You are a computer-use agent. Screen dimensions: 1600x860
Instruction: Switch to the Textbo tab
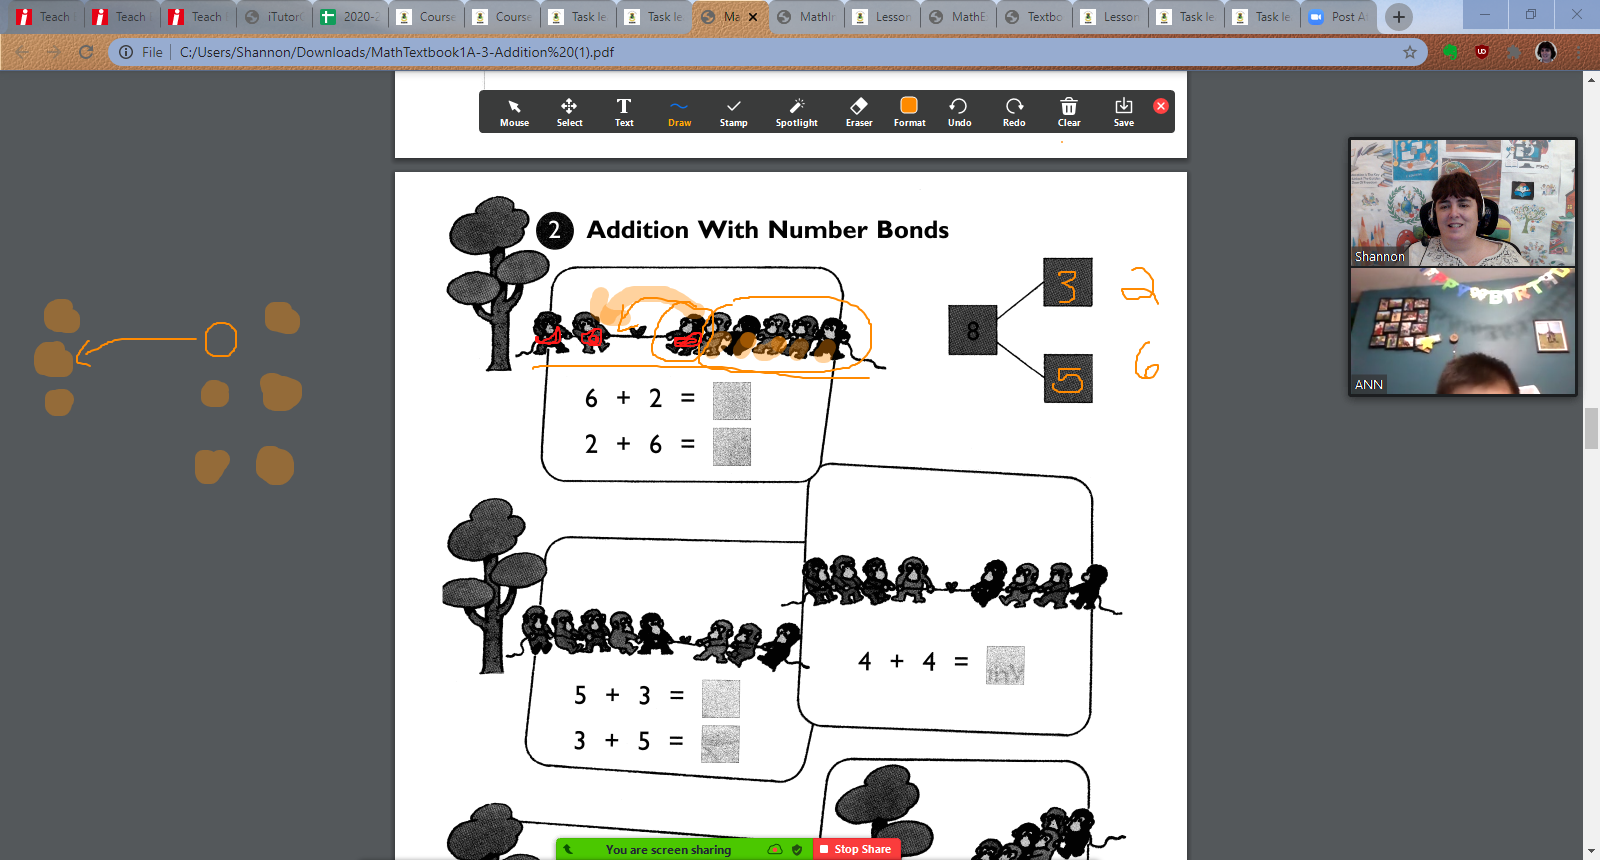pyautogui.click(x=1034, y=17)
